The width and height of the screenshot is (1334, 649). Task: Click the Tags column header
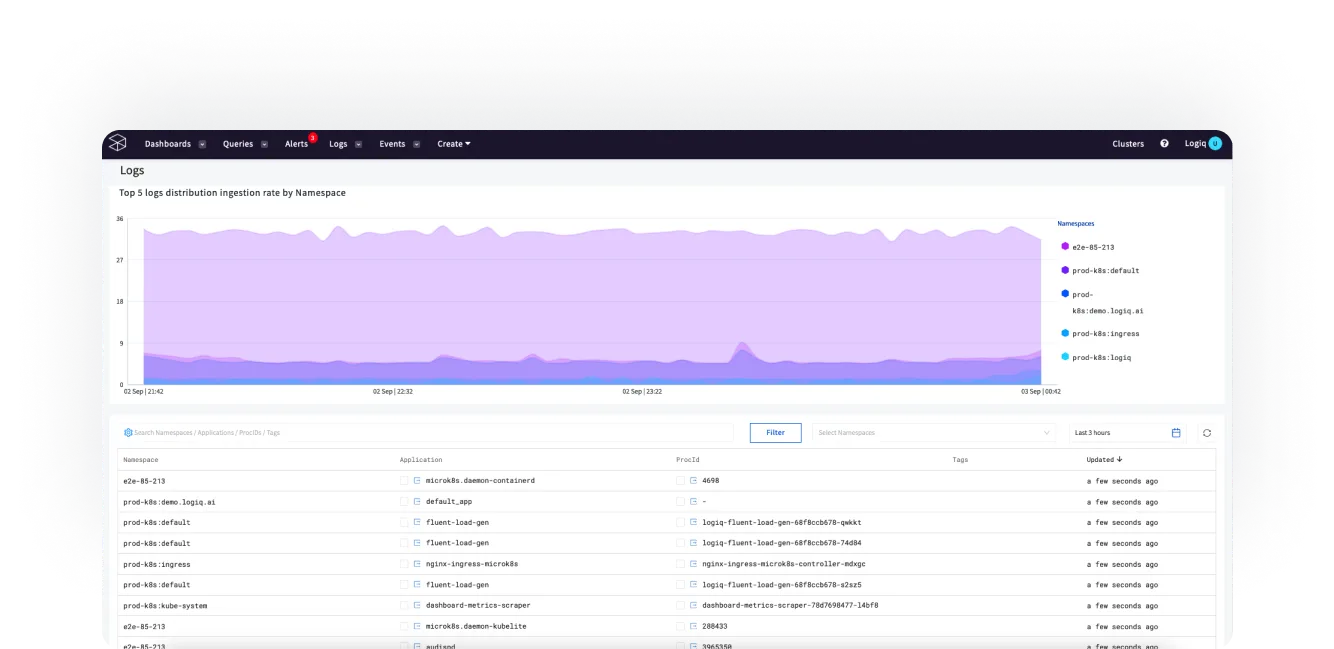click(x=960, y=460)
